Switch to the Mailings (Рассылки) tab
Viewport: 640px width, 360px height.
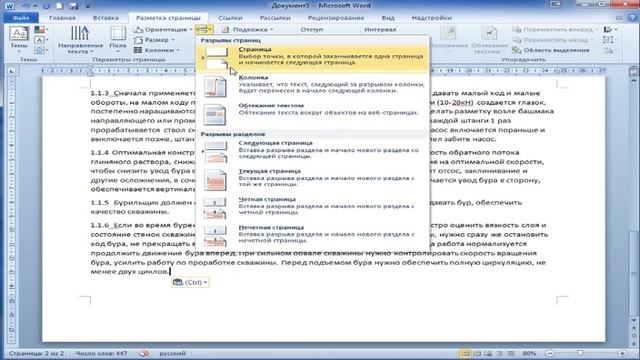[275, 18]
